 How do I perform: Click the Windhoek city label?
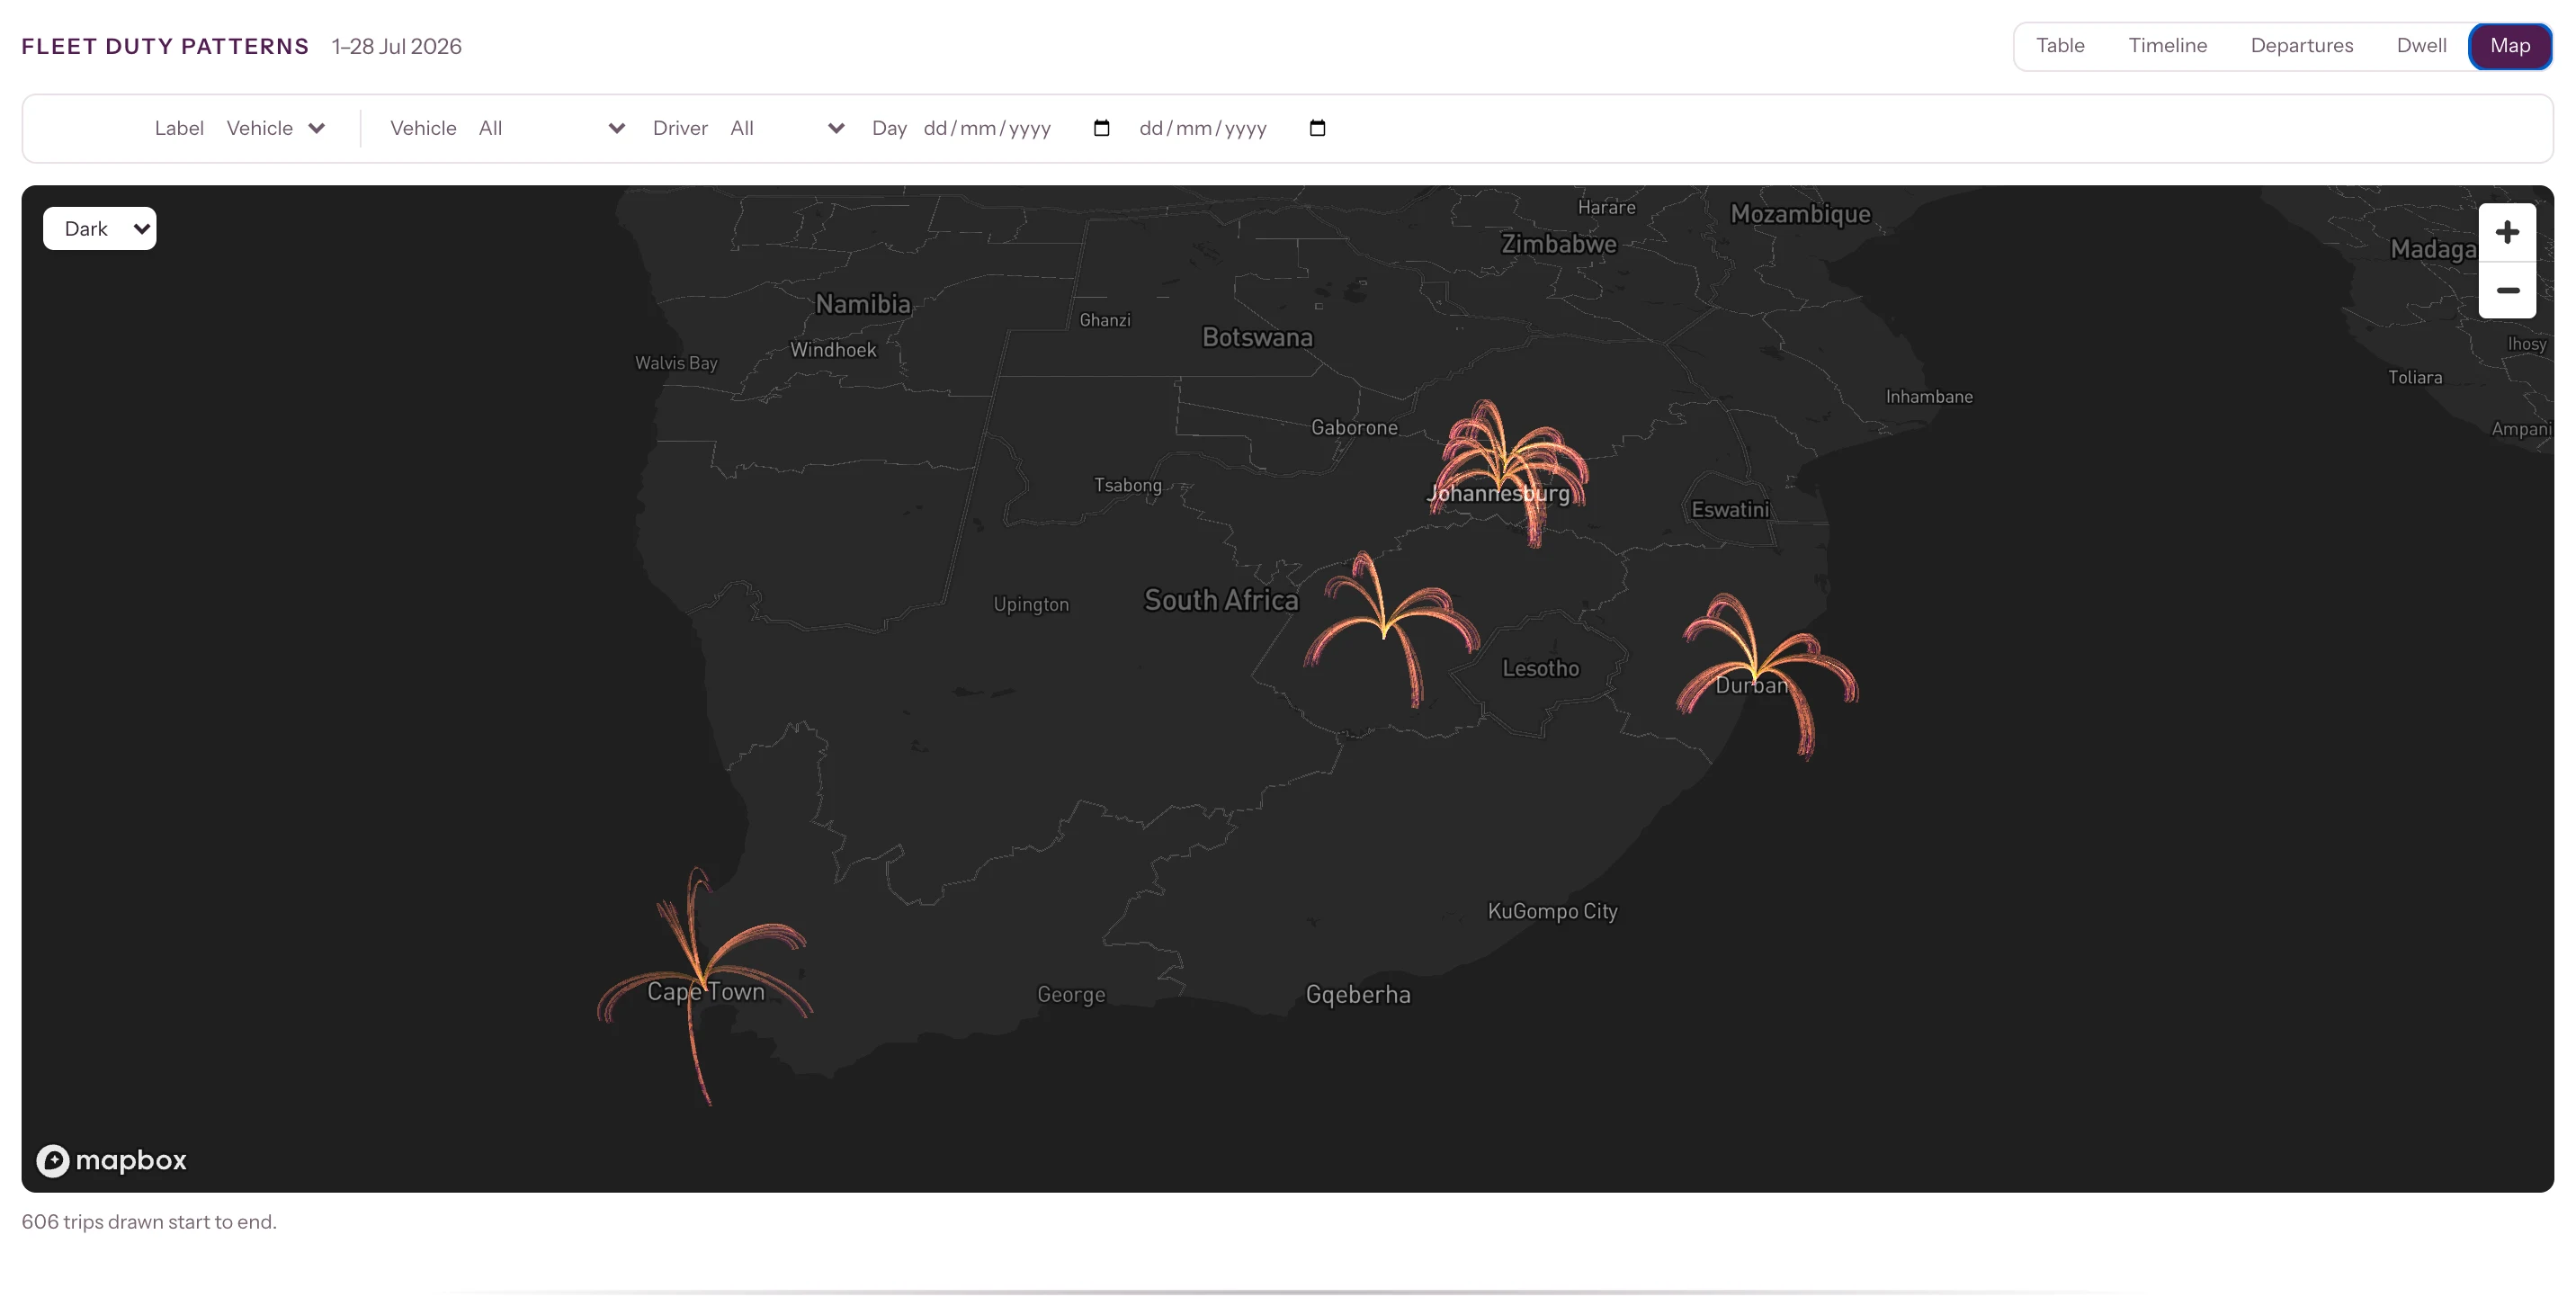tap(833, 350)
